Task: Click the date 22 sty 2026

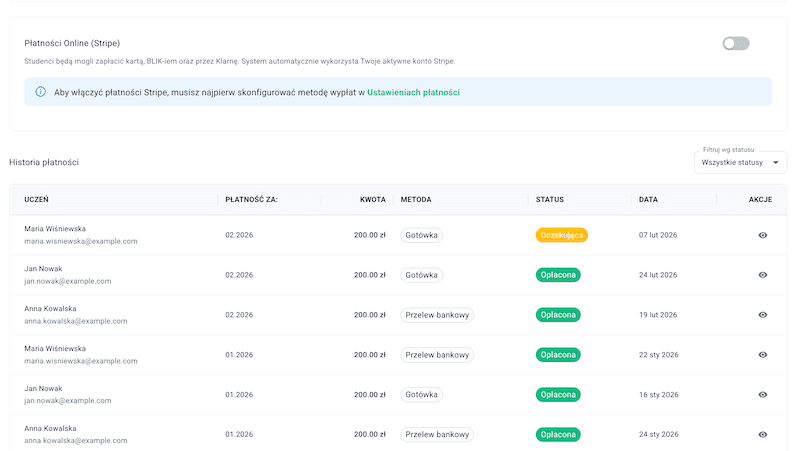Action: pos(659,355)
